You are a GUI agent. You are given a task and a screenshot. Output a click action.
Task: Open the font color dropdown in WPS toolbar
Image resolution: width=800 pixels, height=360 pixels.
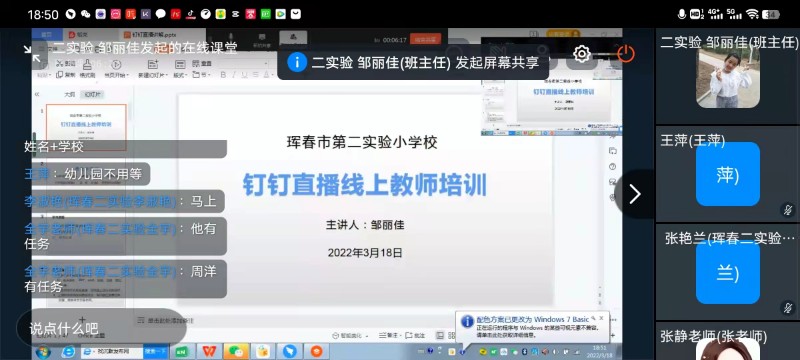pos(268,75)
